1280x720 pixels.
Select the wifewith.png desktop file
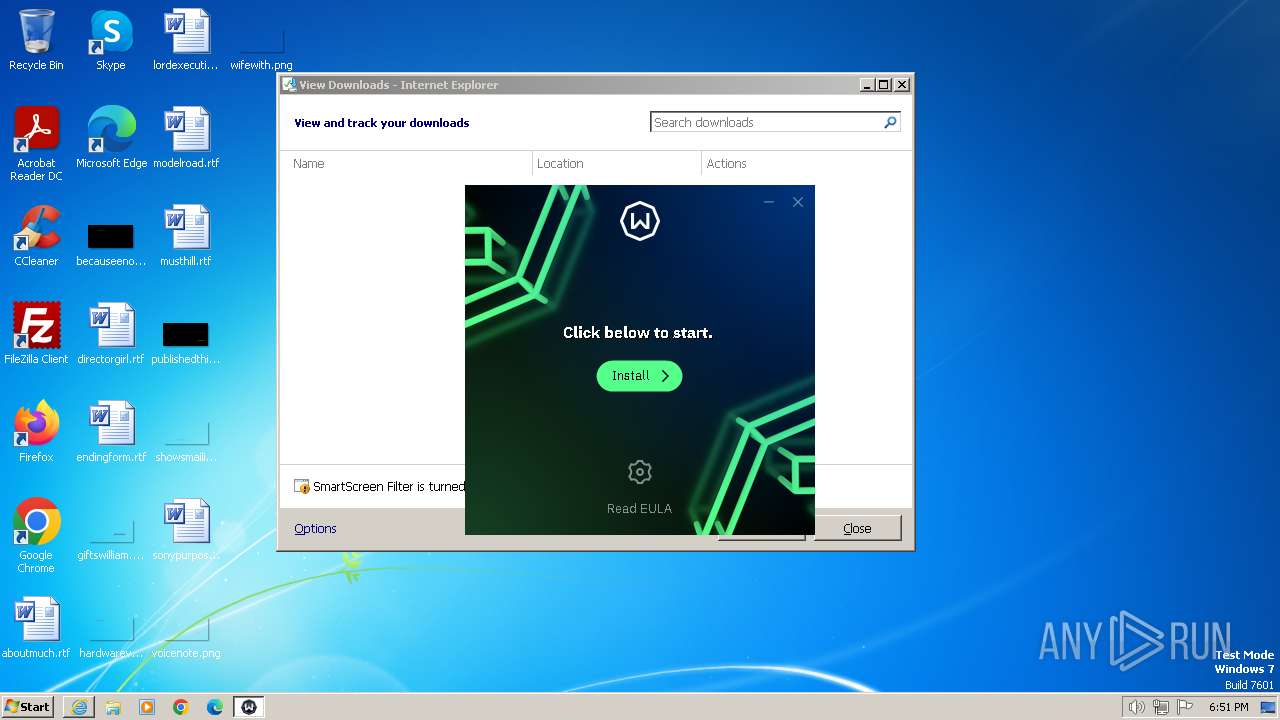point(261,50)
